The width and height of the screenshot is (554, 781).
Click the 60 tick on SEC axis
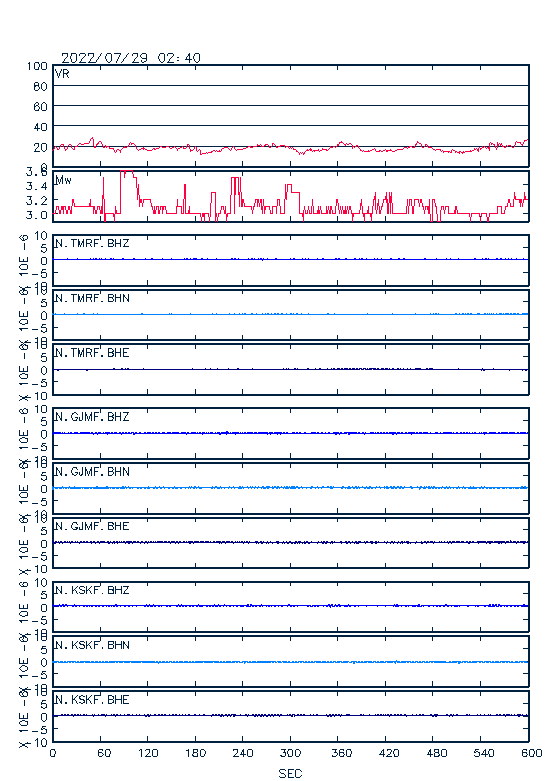click(104, 753)
